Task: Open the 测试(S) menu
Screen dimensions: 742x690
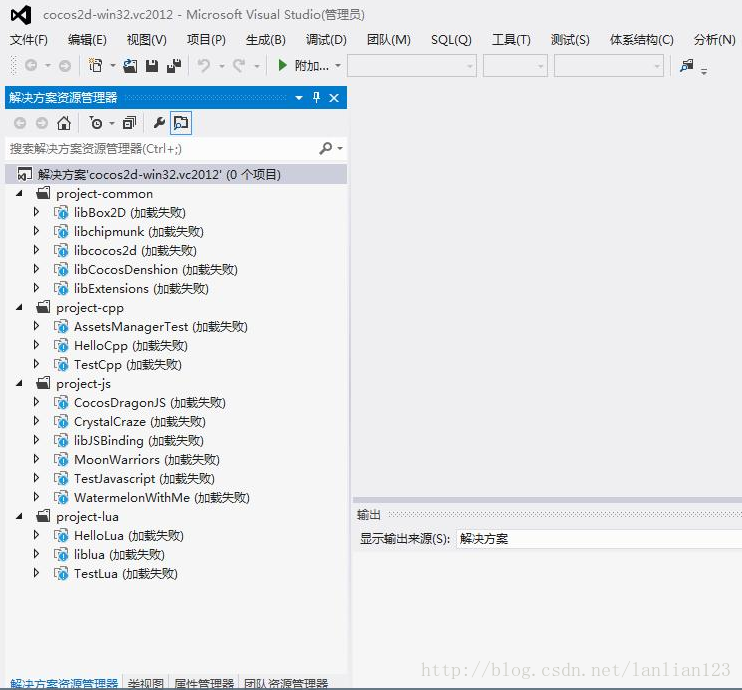Action: point(570,40)
